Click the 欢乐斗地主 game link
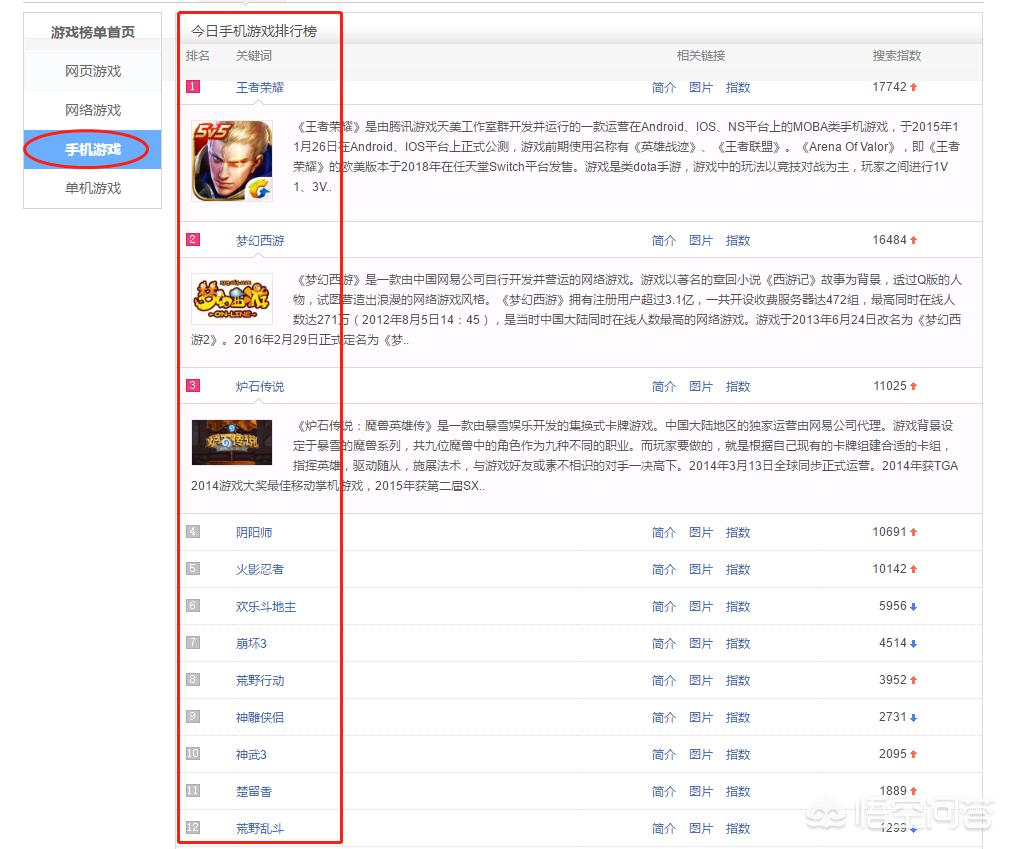The image size is (1012, 849). [266, 607]
